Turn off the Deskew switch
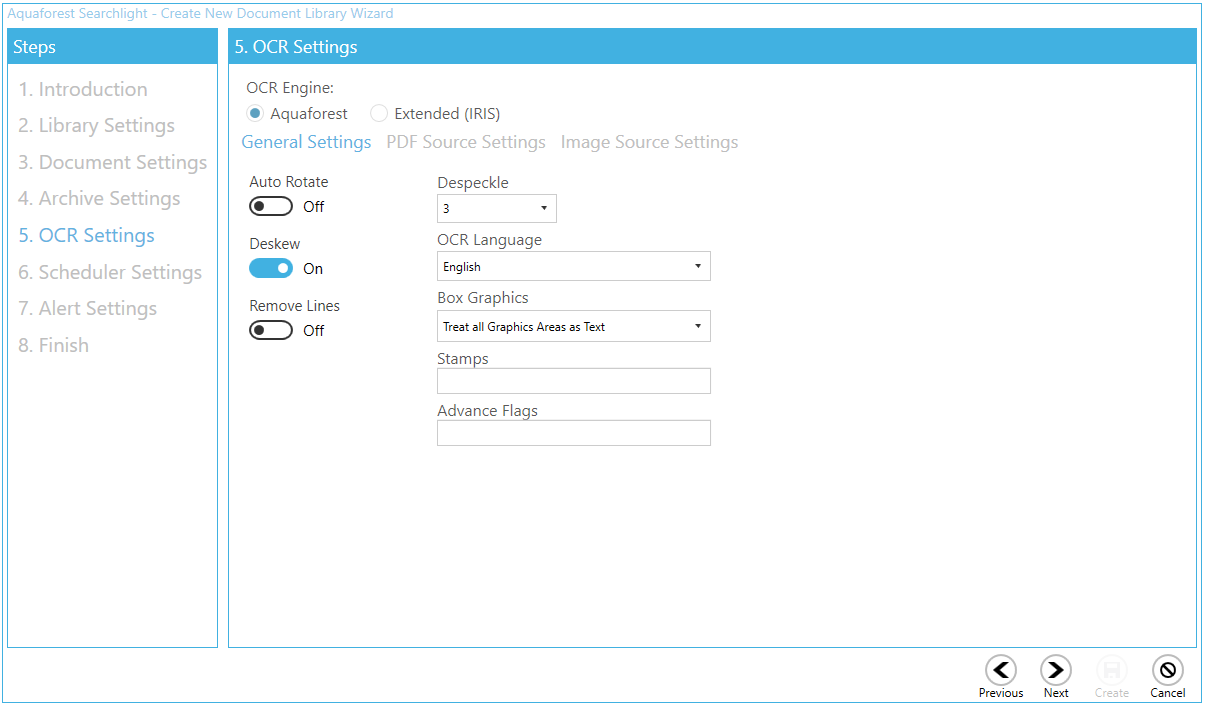 click(271, 269)
